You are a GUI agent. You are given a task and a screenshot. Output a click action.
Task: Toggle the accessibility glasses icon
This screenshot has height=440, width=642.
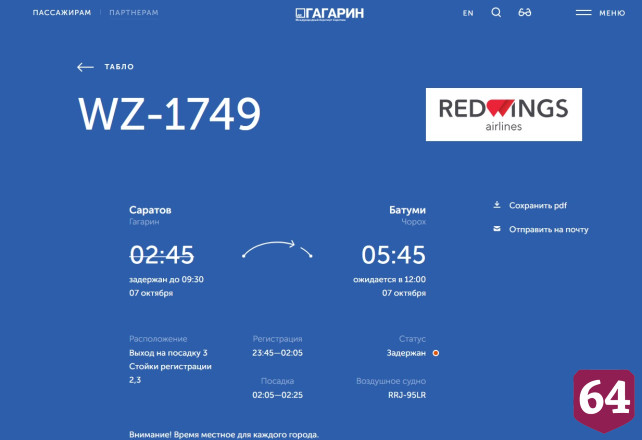coord(524,13)
